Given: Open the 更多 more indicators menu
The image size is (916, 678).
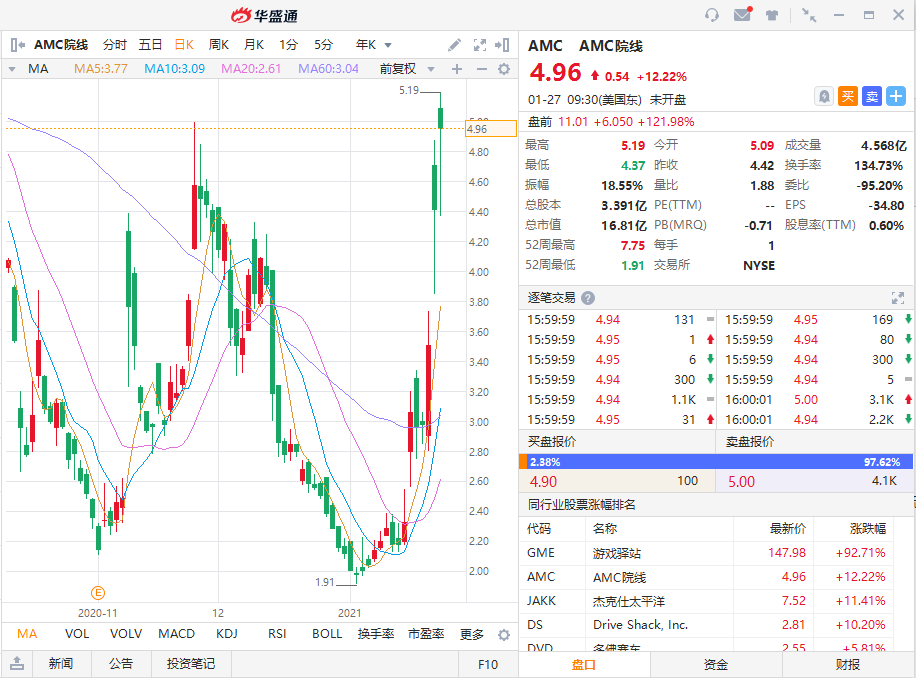Looking at the screenshot, I should tap(472, 634).
